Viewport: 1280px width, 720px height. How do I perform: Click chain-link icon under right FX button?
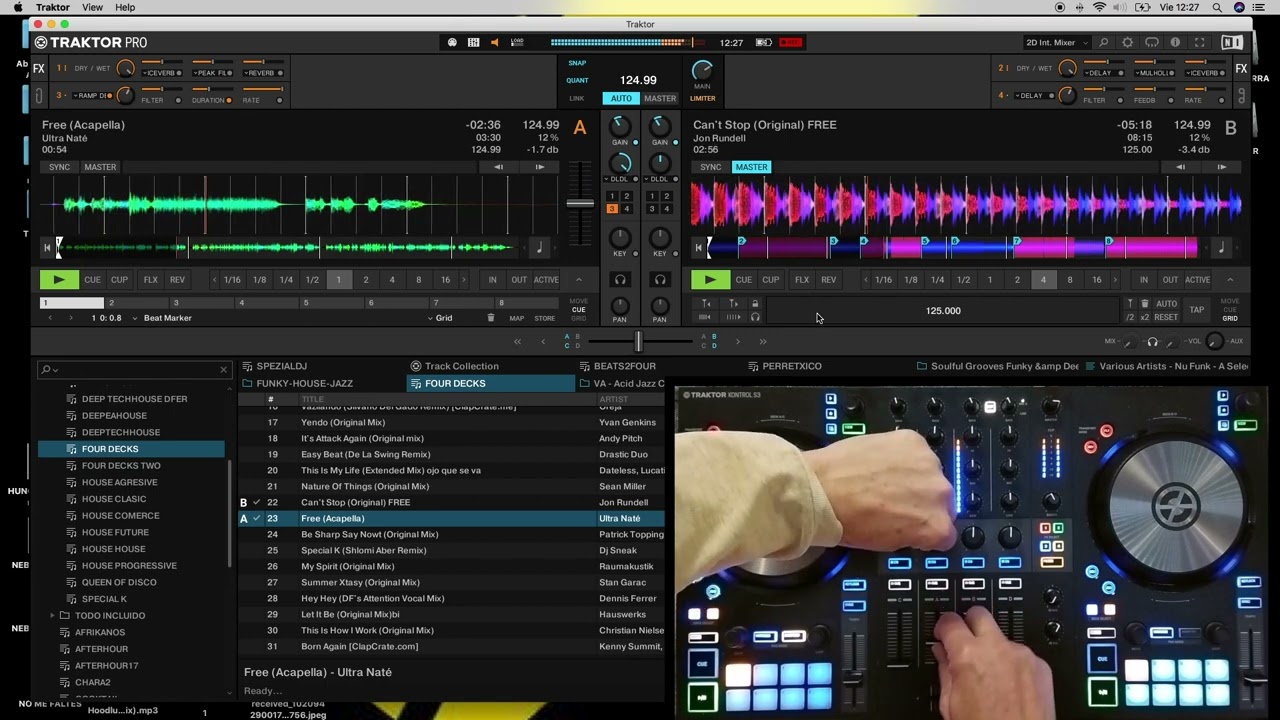point(1241,96)
